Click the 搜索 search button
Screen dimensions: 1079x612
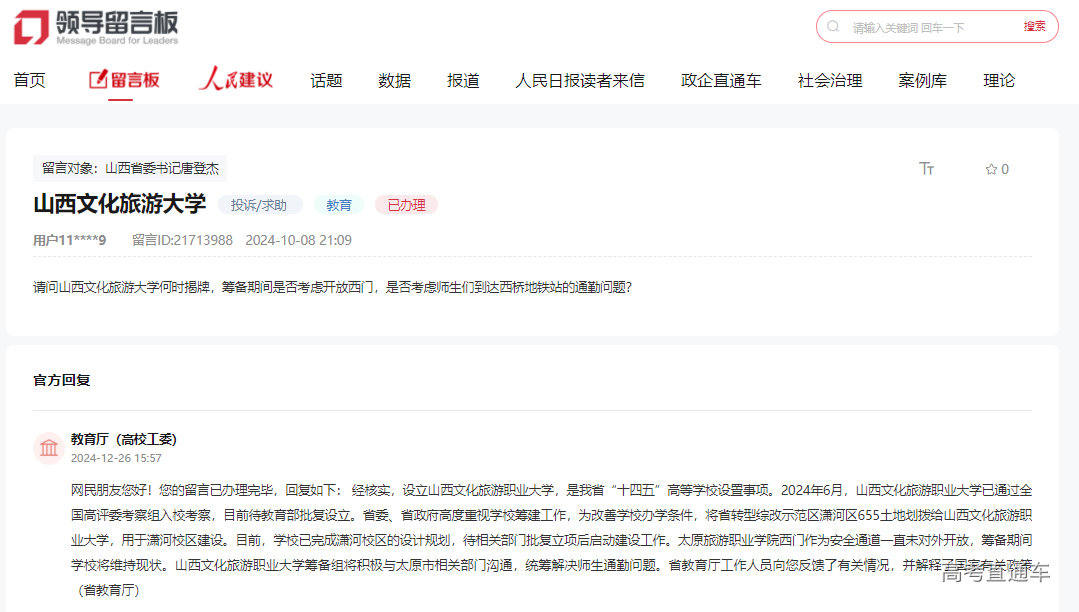coord(1034,26)
